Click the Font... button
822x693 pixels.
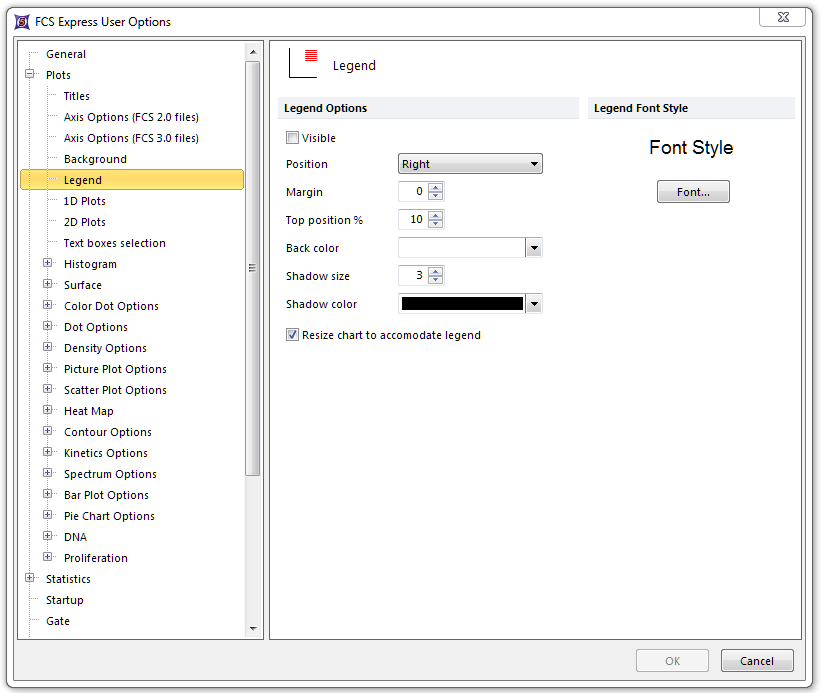coord(693,192)
